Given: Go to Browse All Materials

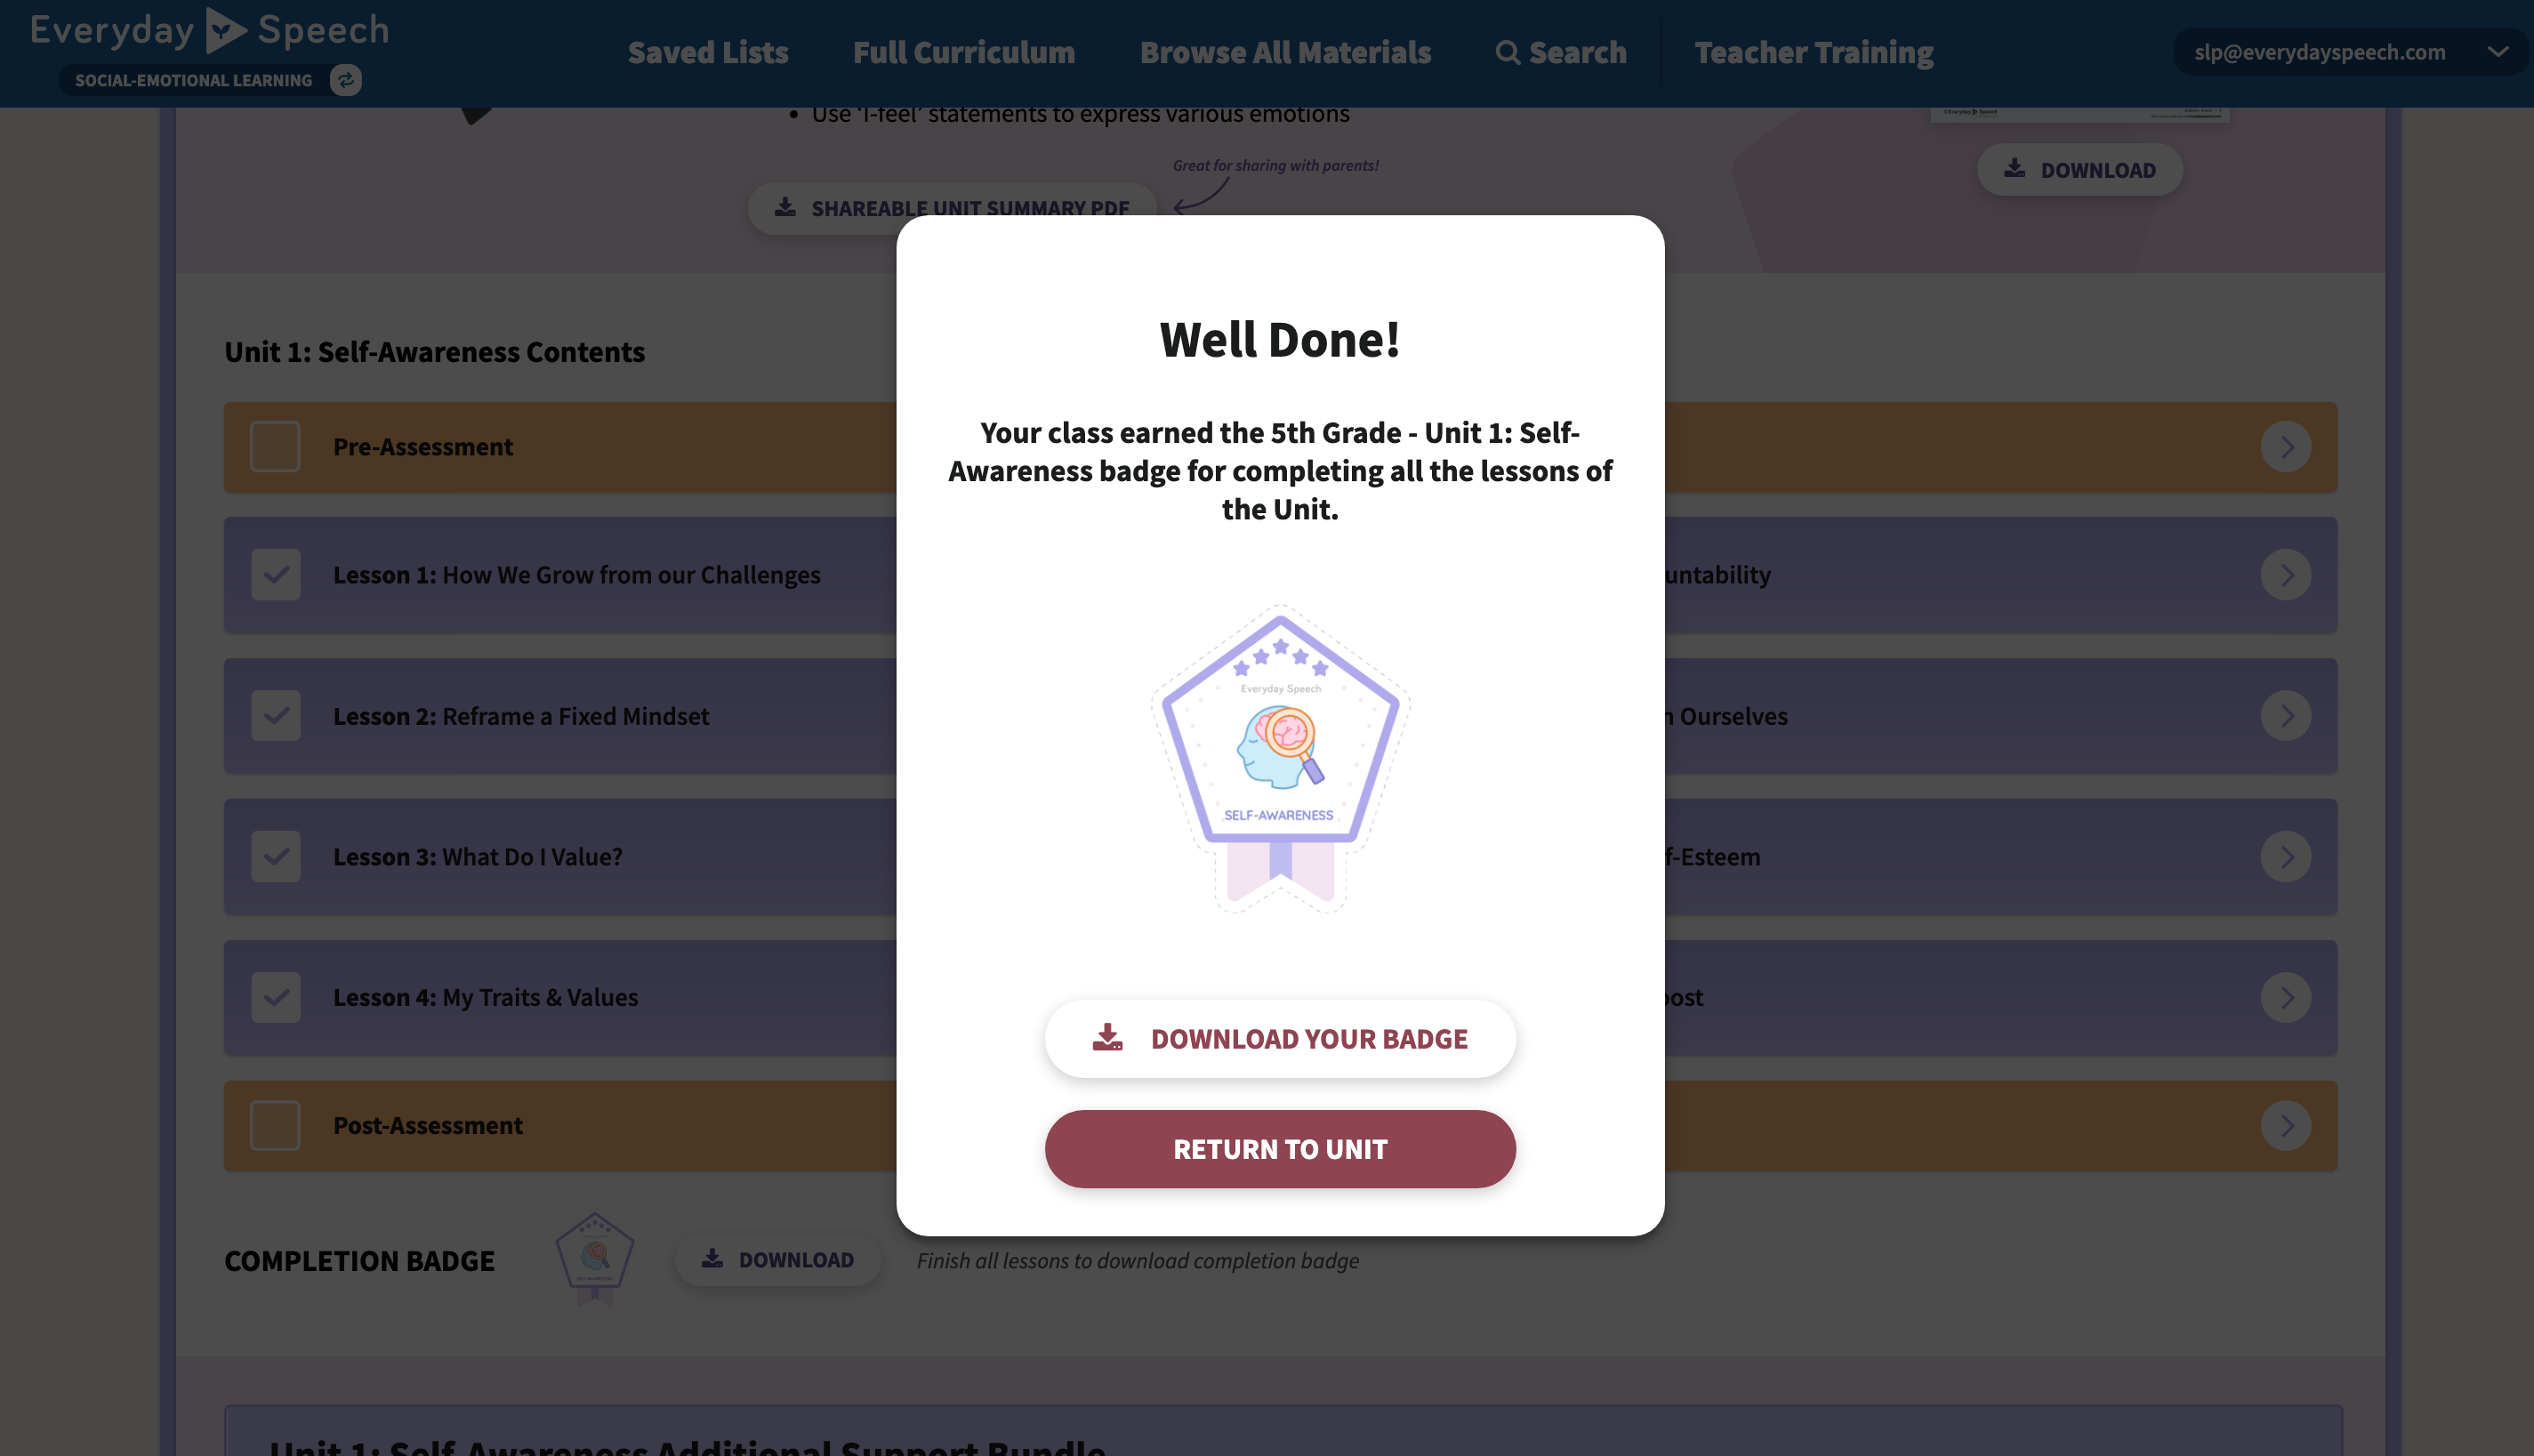Looking at the screenshot, I should 1285,52.
